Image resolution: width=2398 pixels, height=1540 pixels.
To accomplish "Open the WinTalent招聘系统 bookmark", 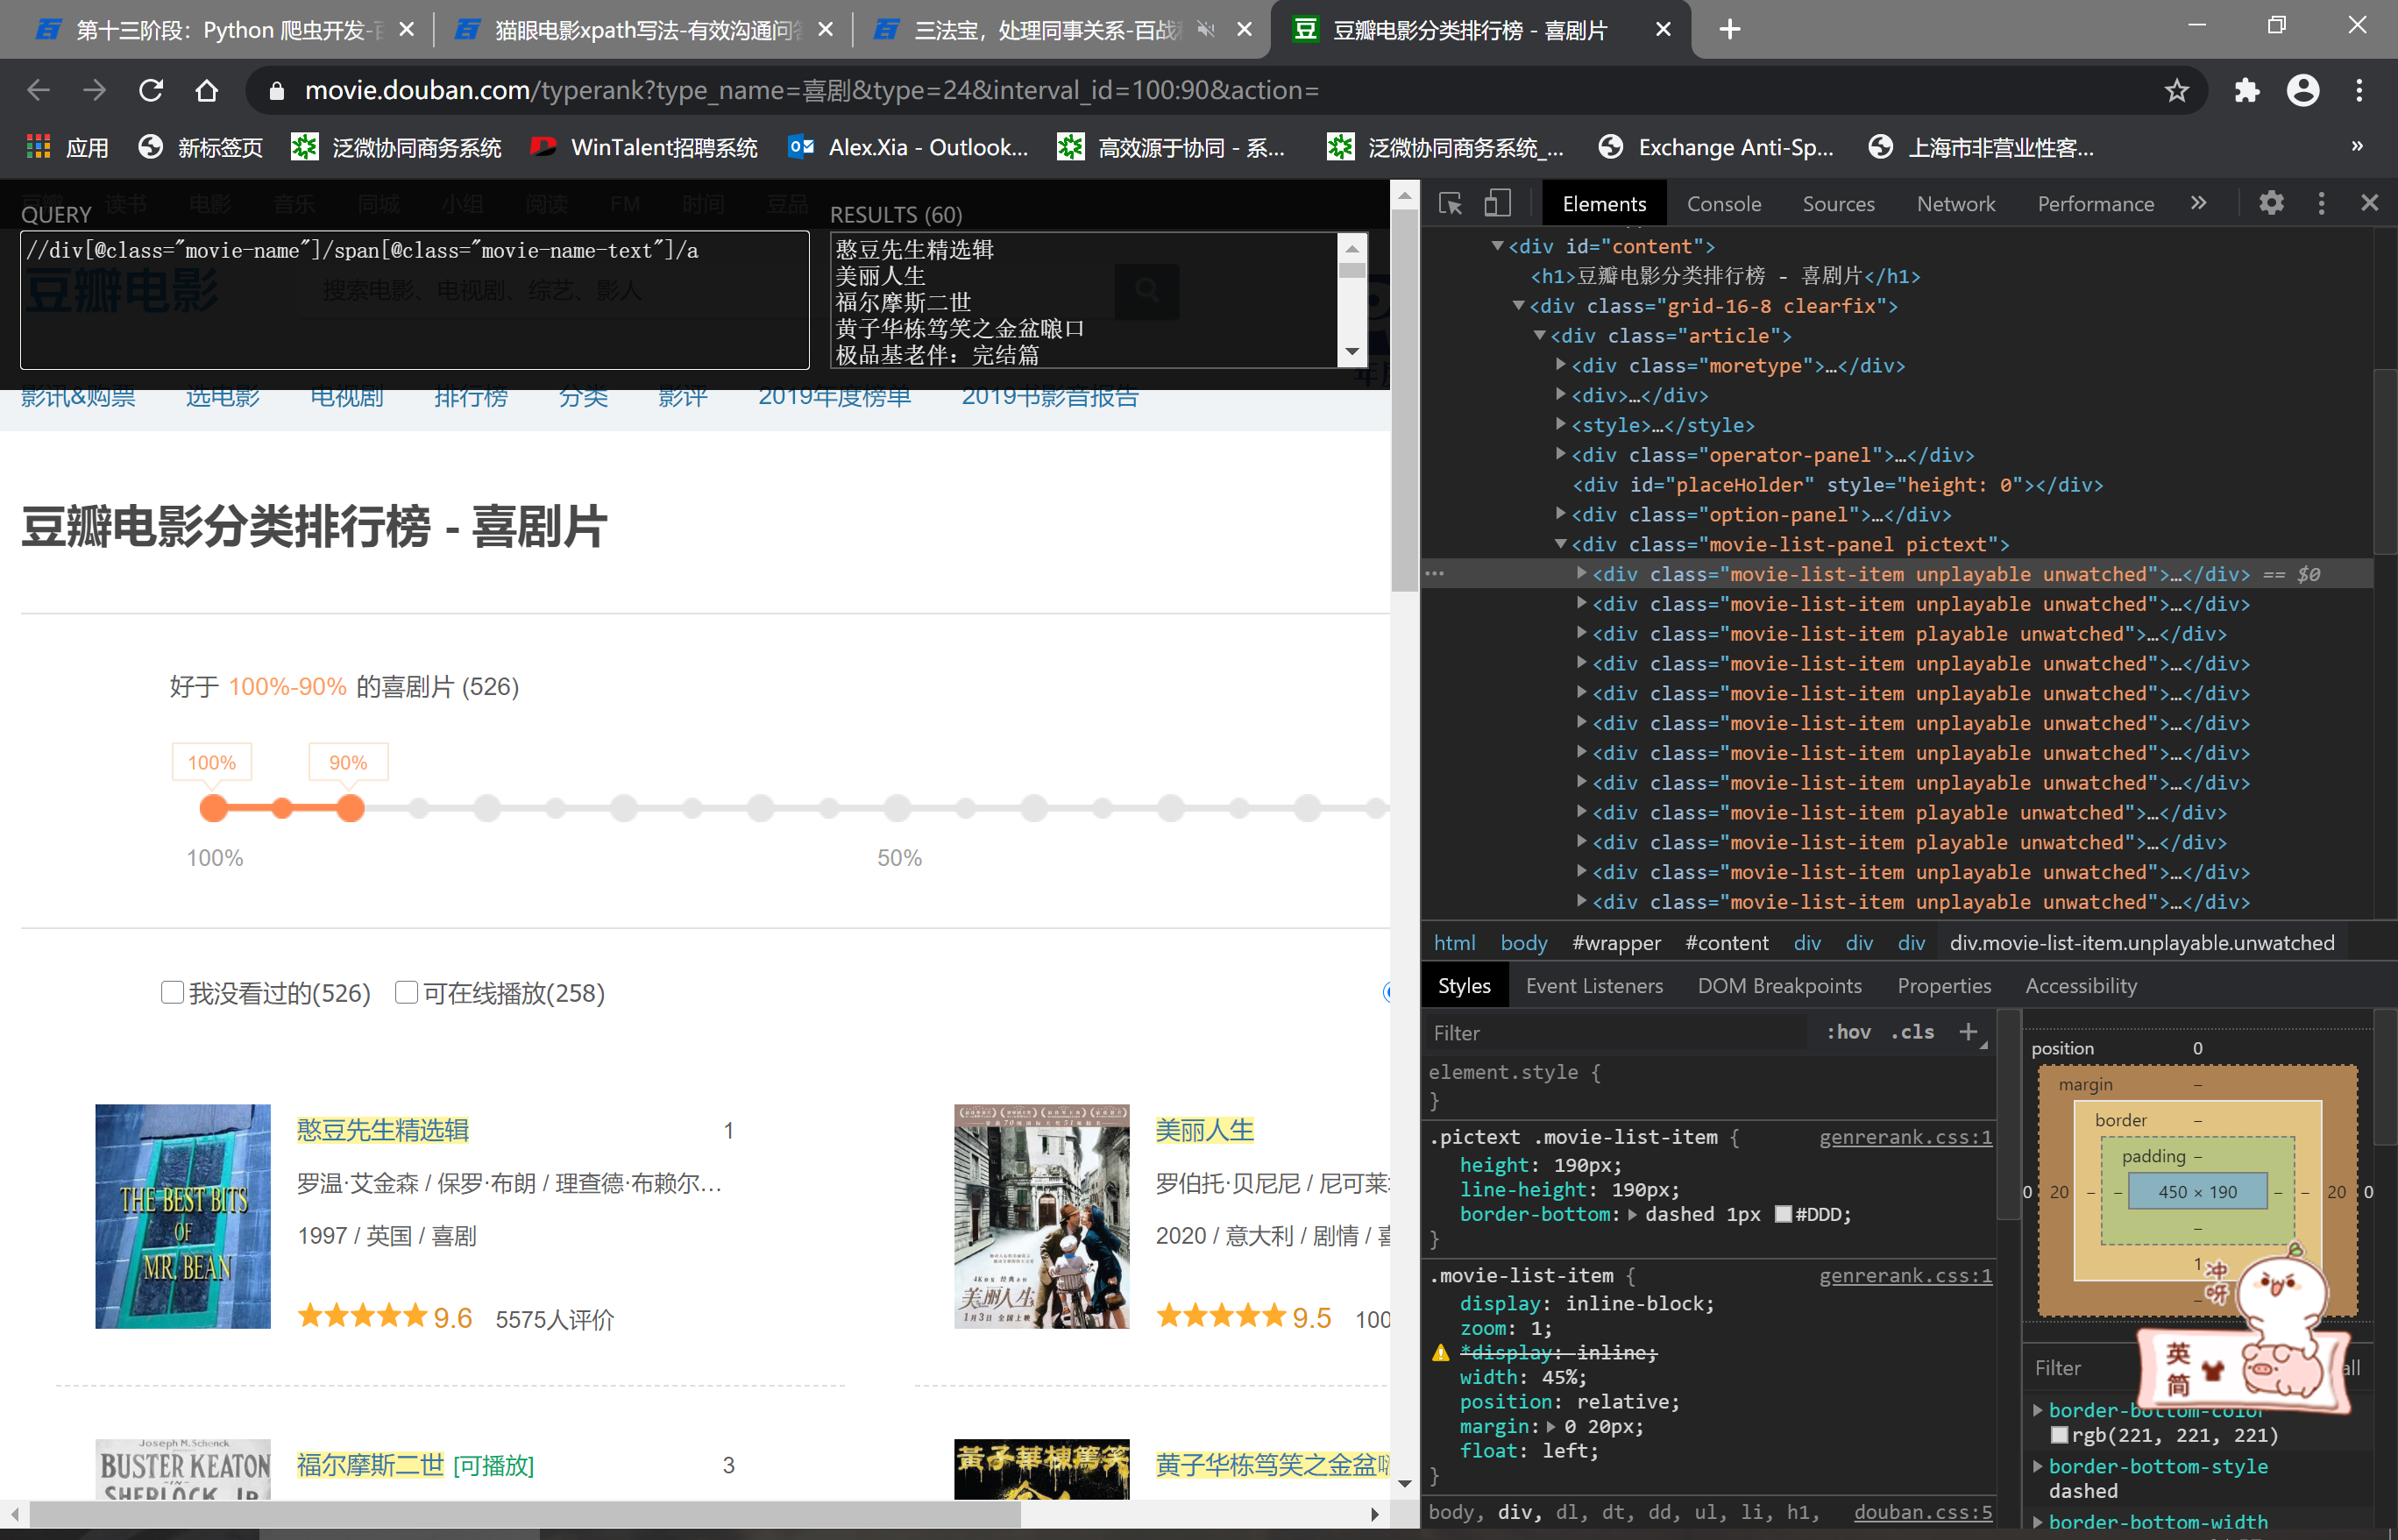I will point(643,148).
